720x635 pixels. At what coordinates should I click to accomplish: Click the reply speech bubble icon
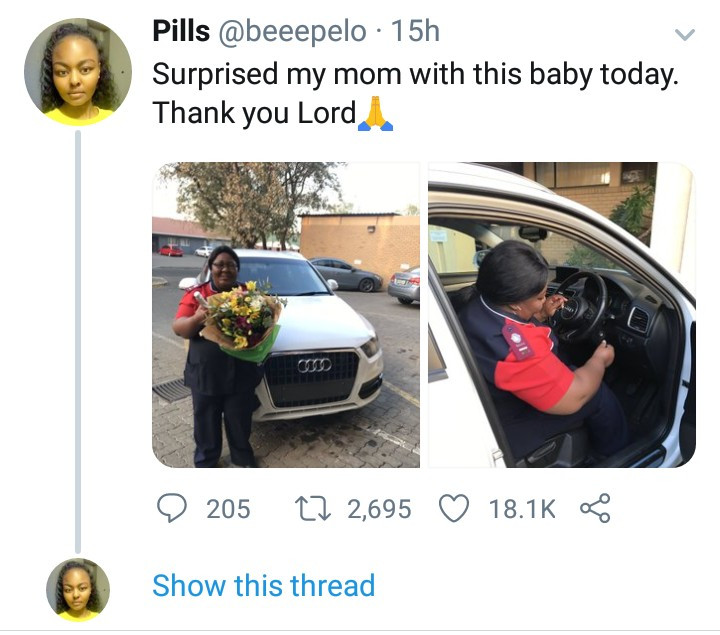click(x=172, y=508)
